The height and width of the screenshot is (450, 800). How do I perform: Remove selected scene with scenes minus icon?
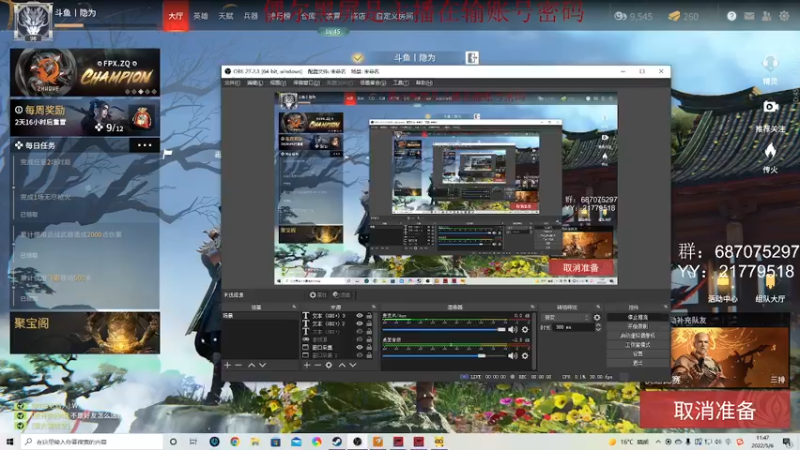(239, 365)
